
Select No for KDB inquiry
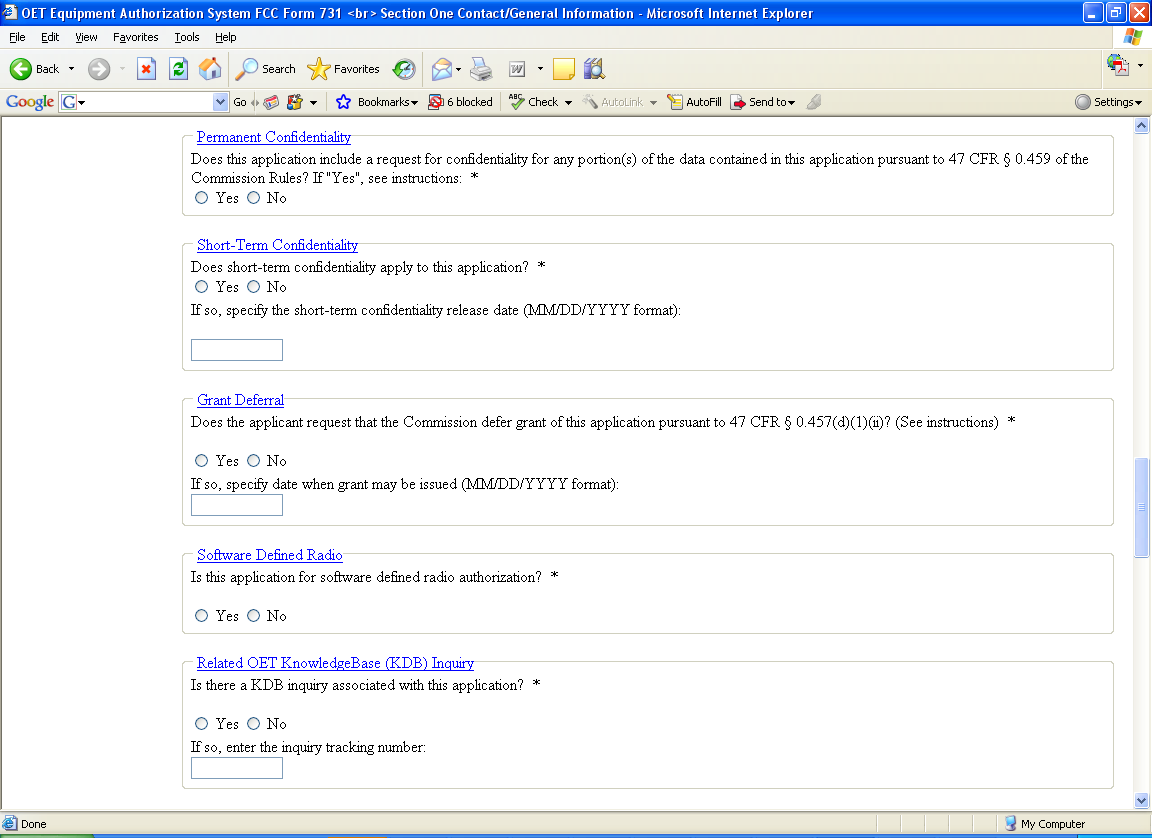[254, 724]
